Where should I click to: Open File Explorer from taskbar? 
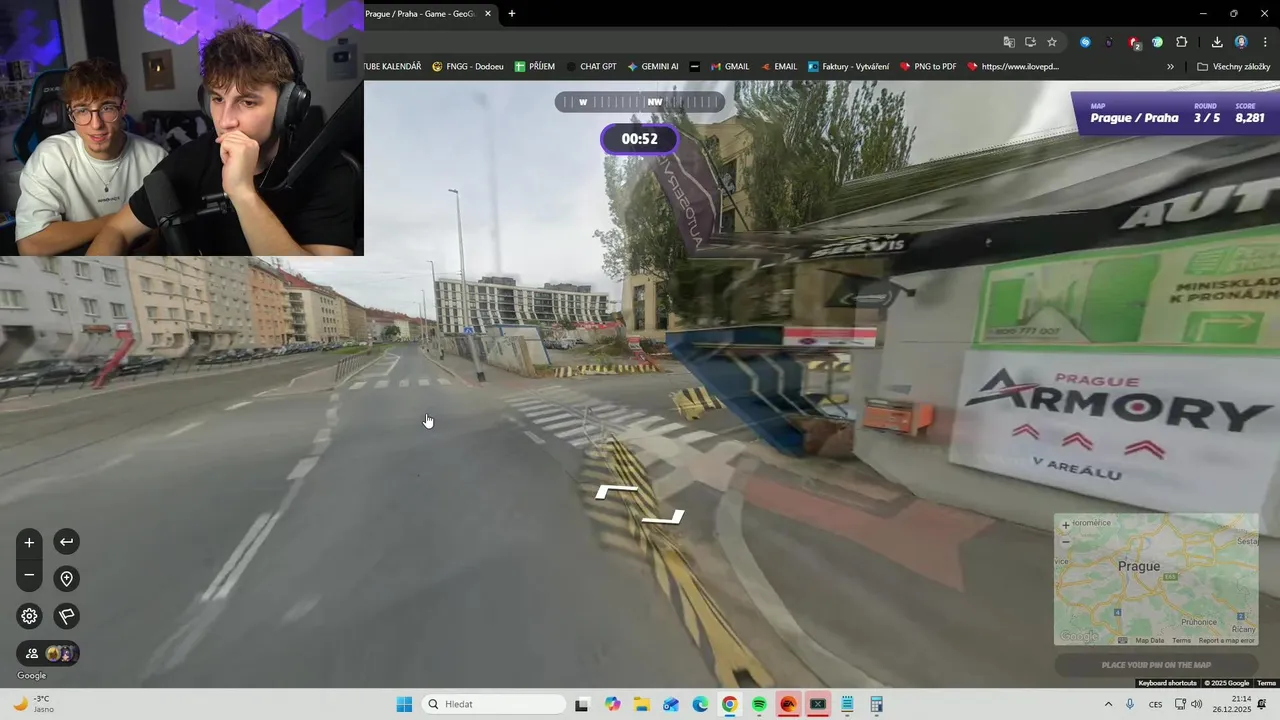tap(641, 704)
